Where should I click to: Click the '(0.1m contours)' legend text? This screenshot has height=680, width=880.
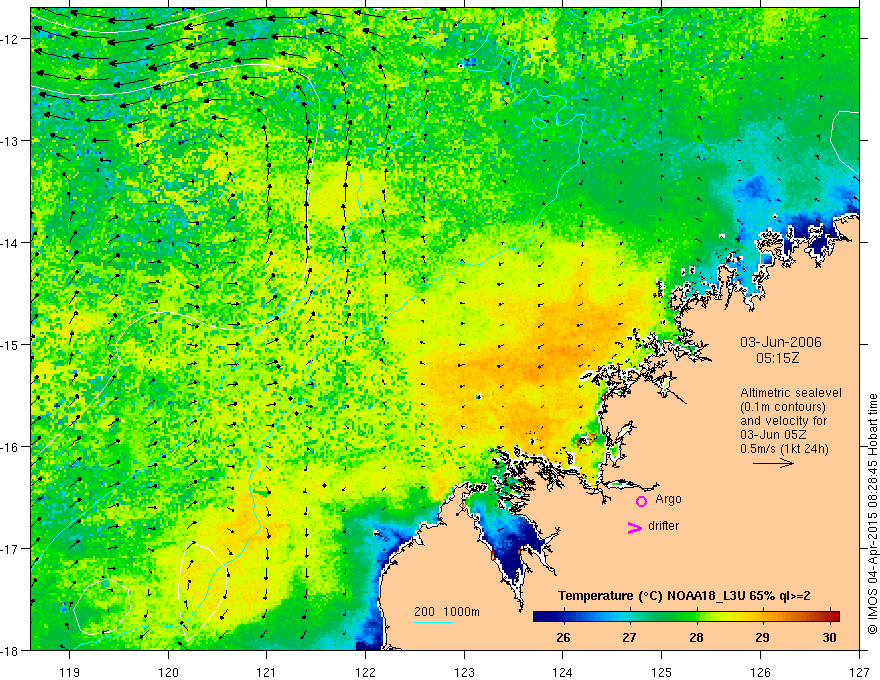click(x=783, y=407)
